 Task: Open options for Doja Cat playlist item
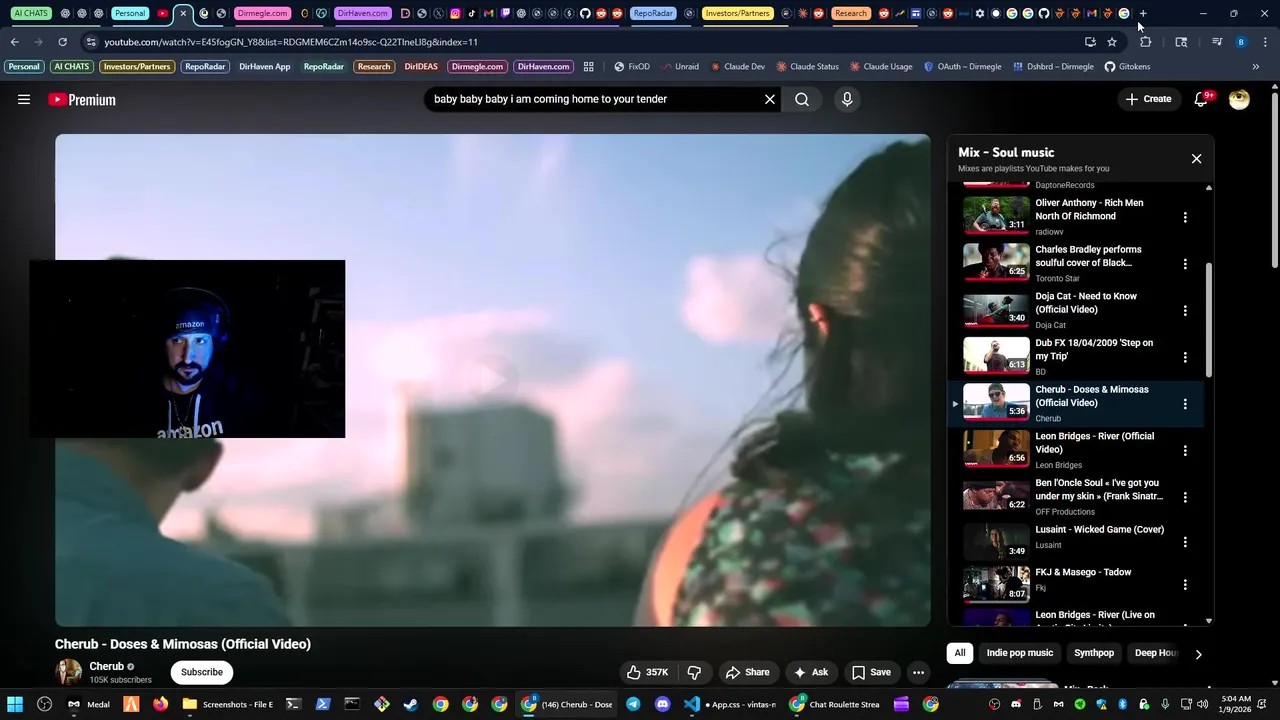tap(1185, 311)
